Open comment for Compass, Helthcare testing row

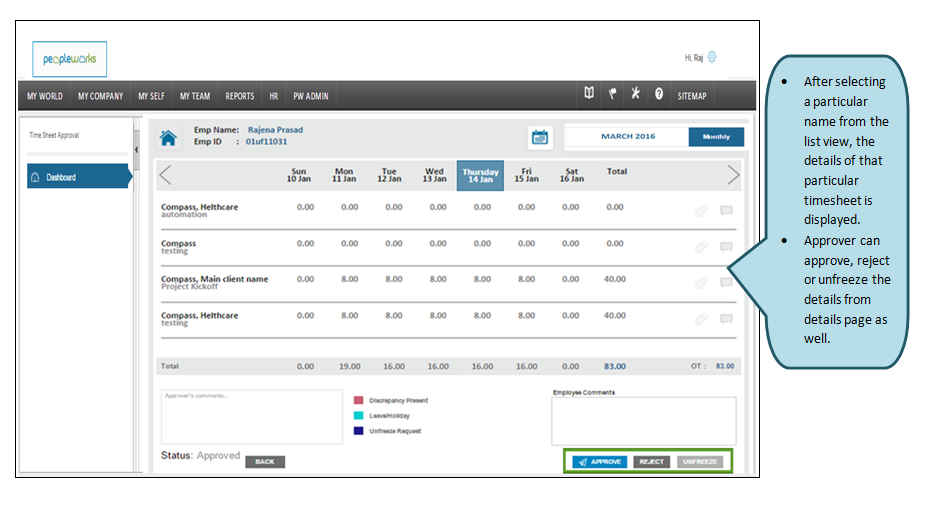726,319
